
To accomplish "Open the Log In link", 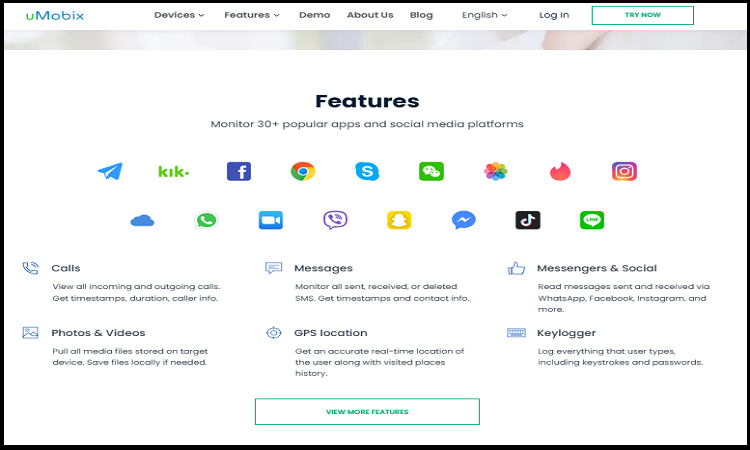I will [554, 15].
